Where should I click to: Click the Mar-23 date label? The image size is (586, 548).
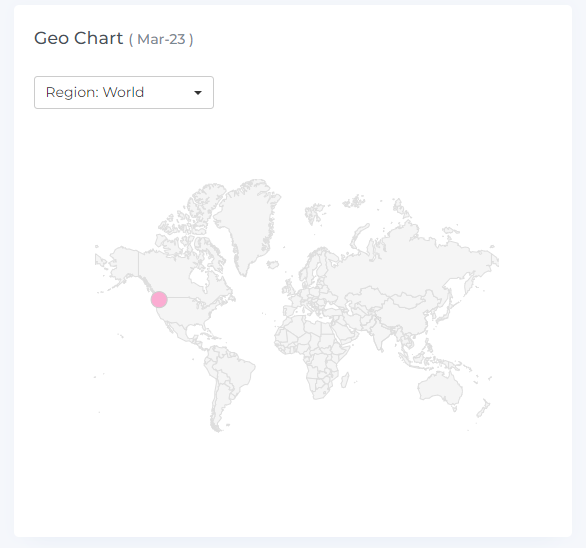coord(161,39)
